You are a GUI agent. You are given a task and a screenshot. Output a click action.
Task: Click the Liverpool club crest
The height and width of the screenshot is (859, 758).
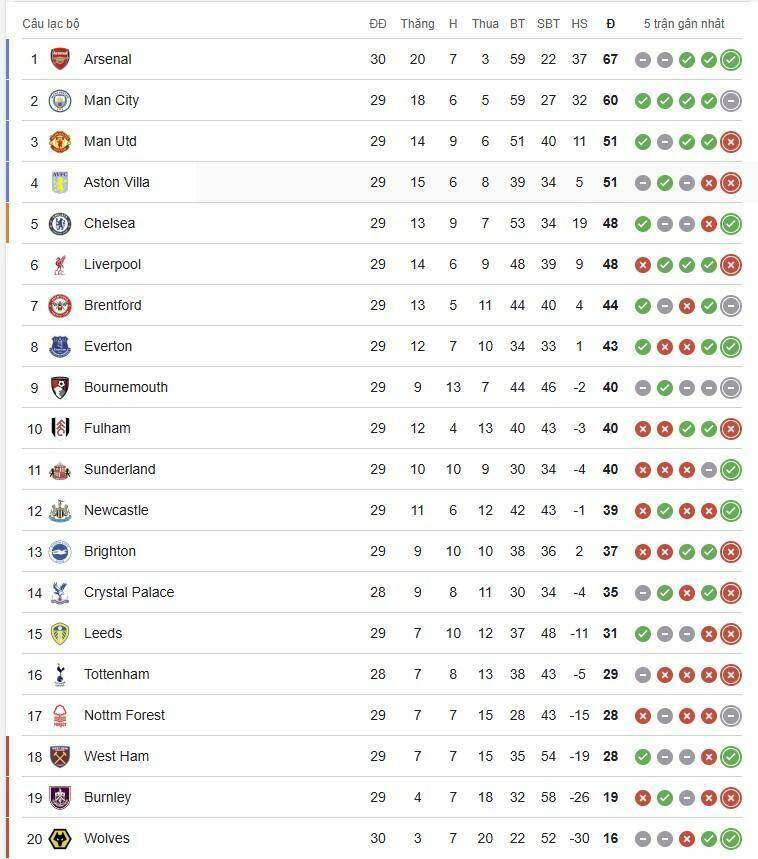(x=60, y=264)
